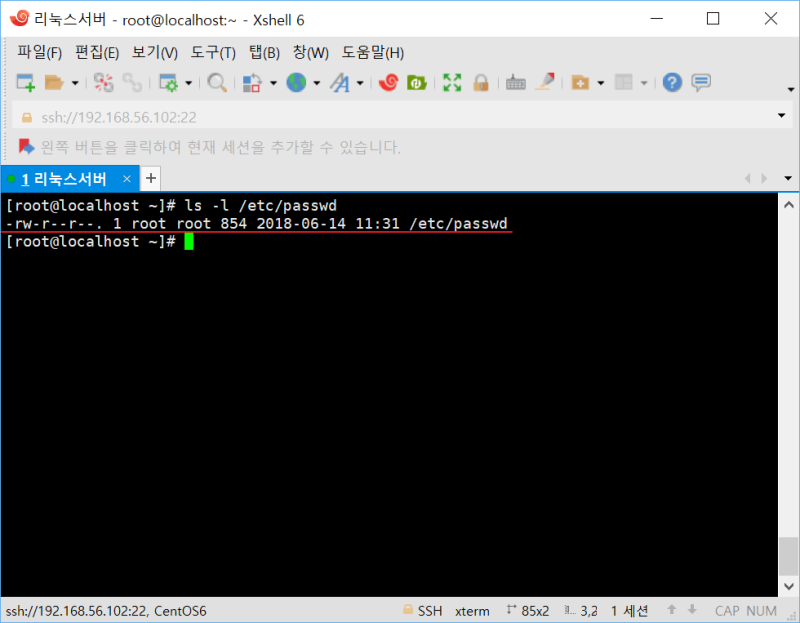This screenshot has width=800, height=623.
Task: Expand the file transfer dropdown arrow
Action: click(273, 83)
